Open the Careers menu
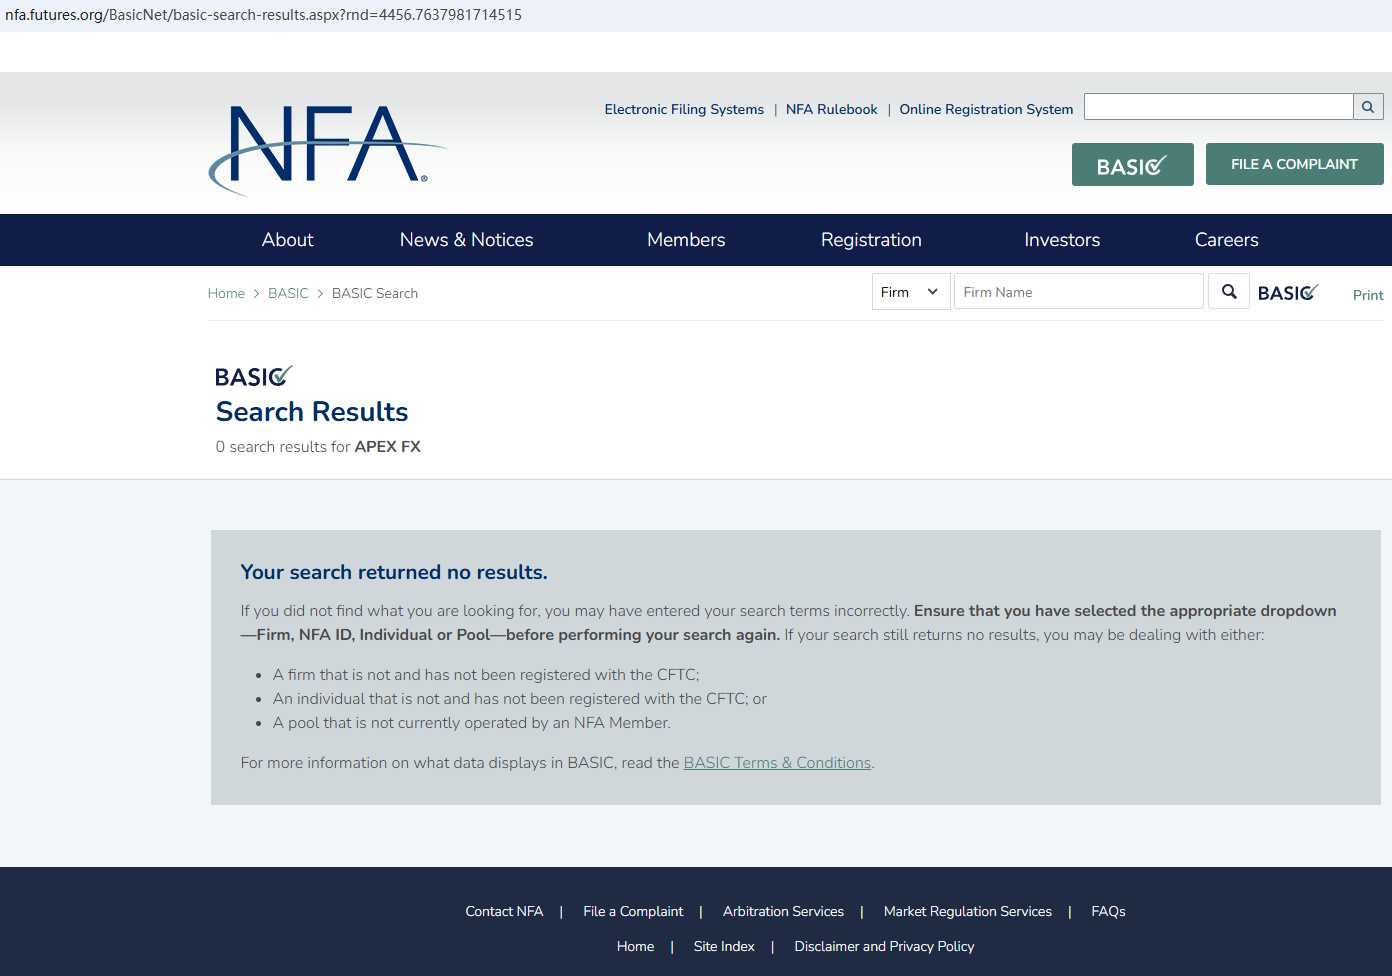1392x976 pixels. click(1227, 240)
